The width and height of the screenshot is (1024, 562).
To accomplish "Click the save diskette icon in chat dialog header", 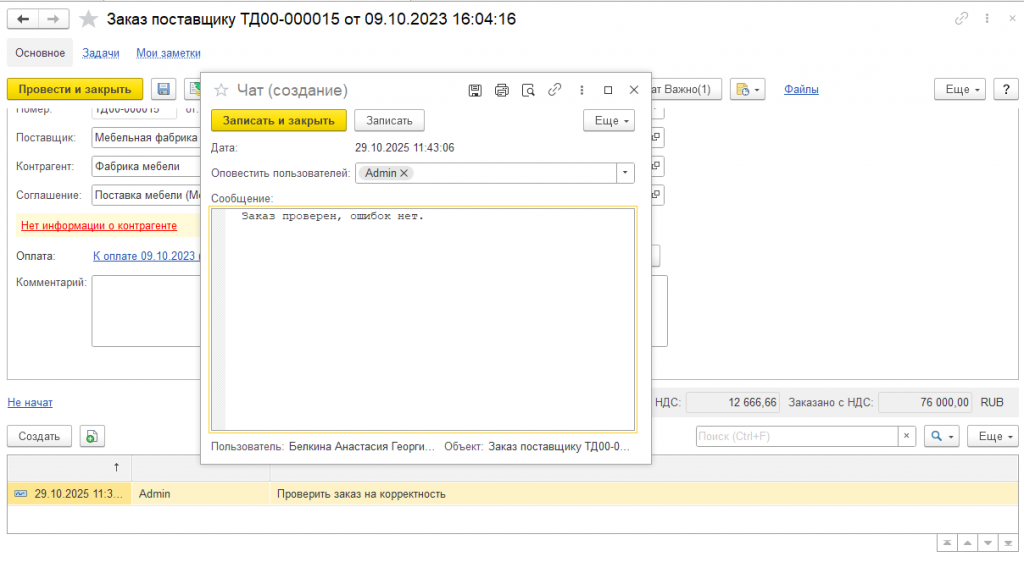I will point(475,90).
